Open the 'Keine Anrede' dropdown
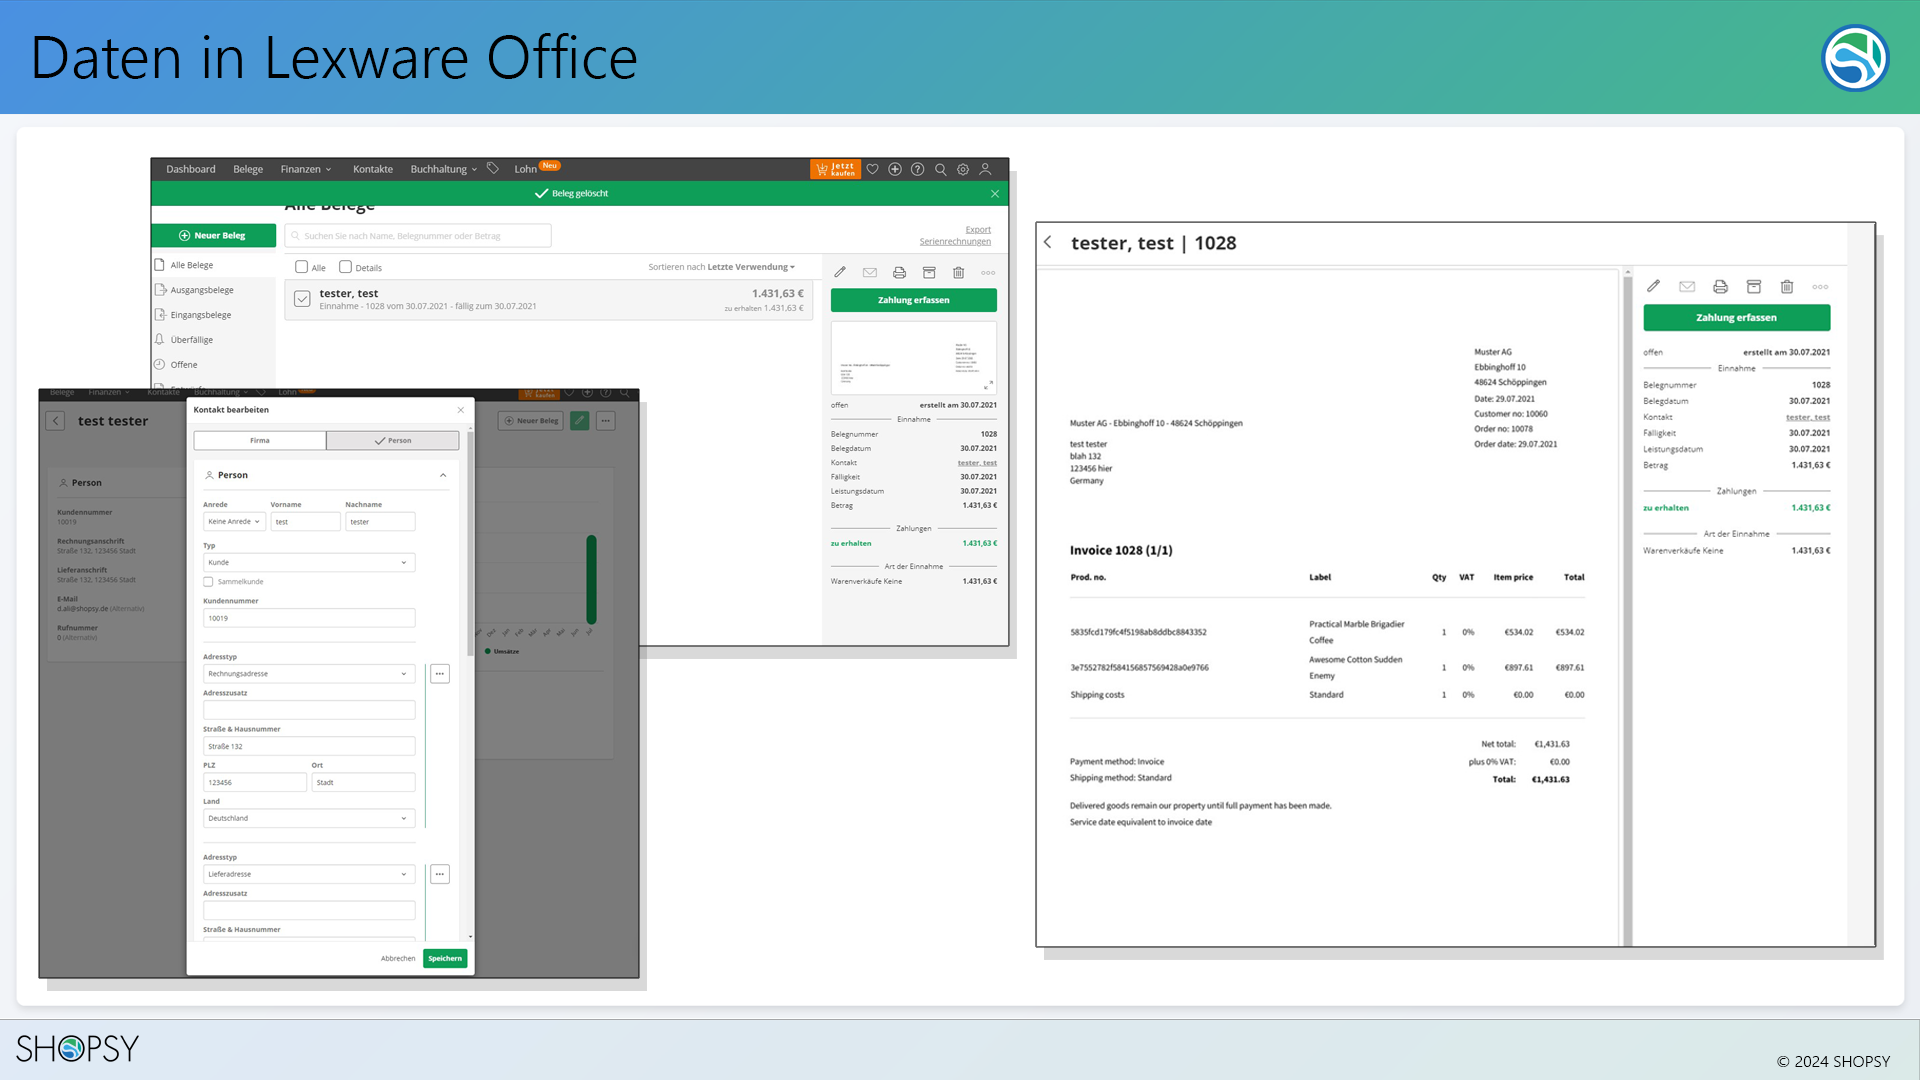 pyautogui.click(x=234, y=522)
